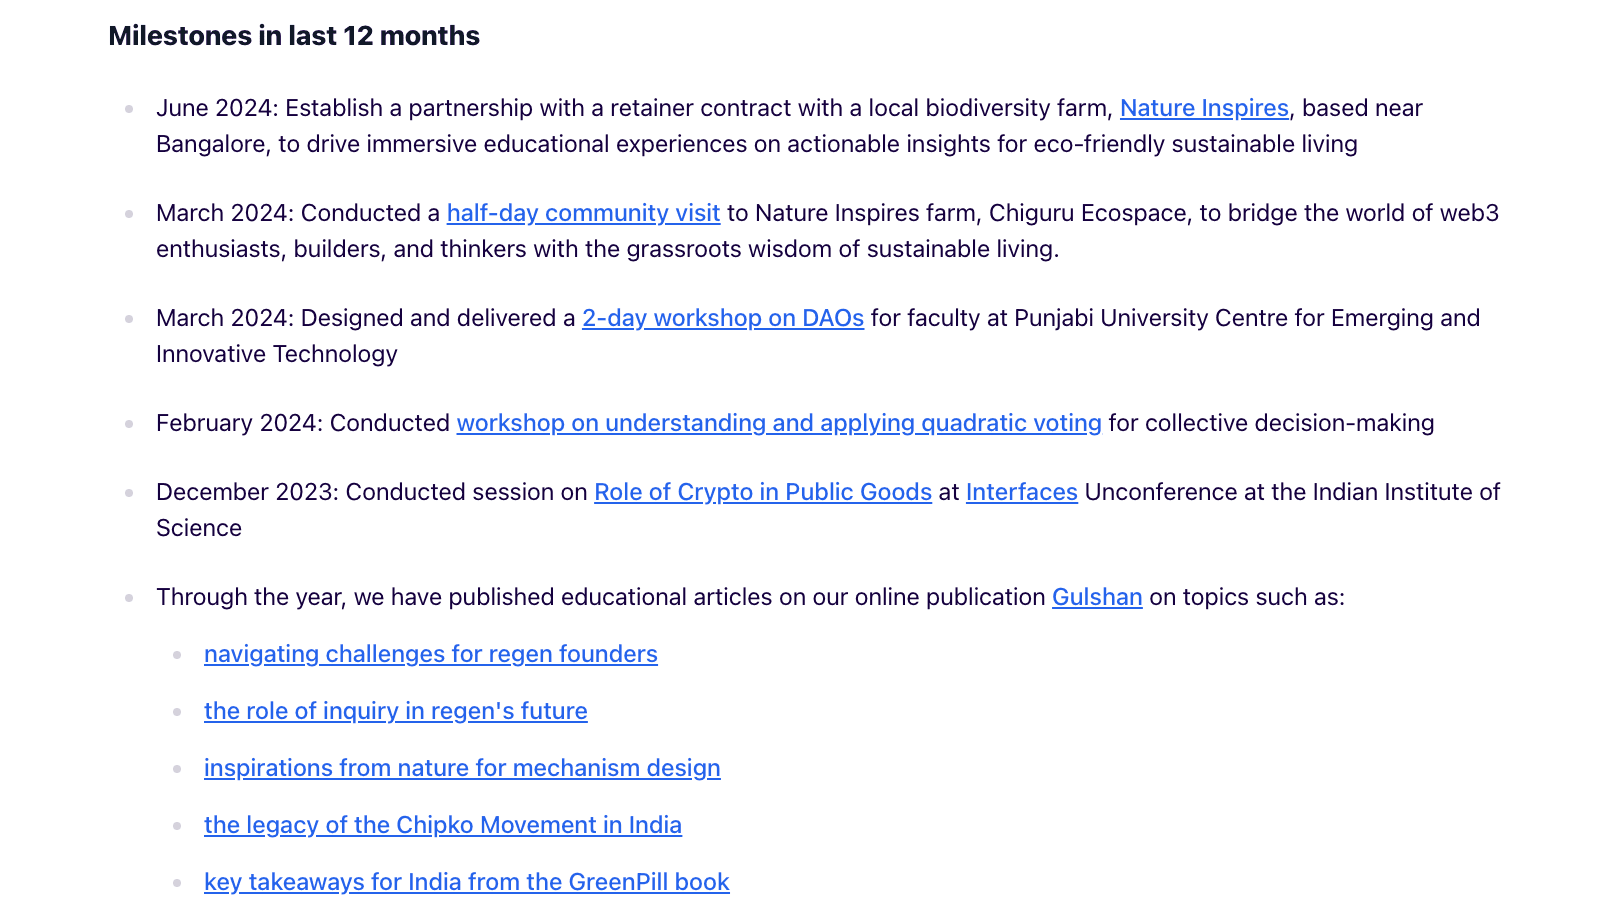This screenshot has height=924, width=1608.
Task: Click the Interfaces link
Action: [1021, 492]
